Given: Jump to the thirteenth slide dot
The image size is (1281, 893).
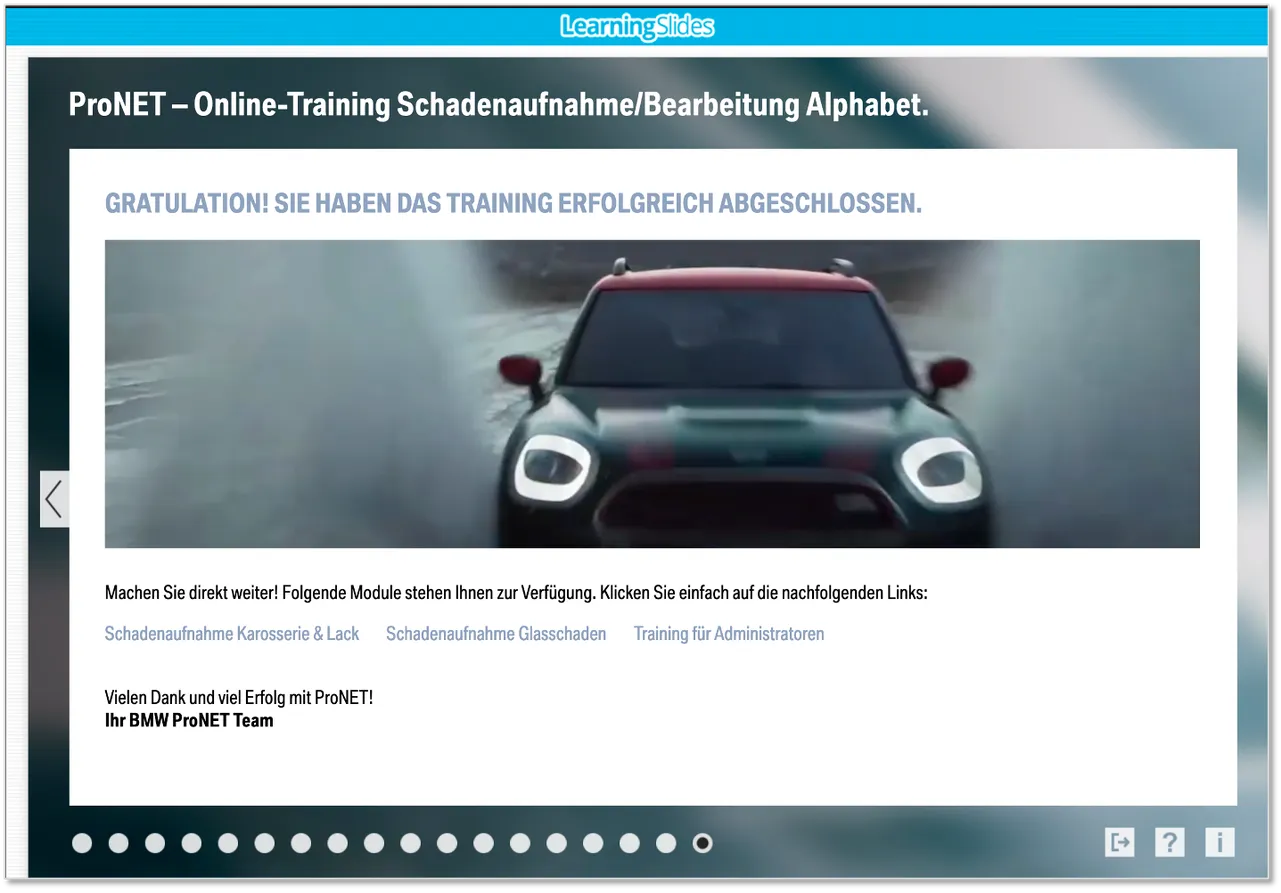Looking at the screenshot, I should (x=520, y=844).
